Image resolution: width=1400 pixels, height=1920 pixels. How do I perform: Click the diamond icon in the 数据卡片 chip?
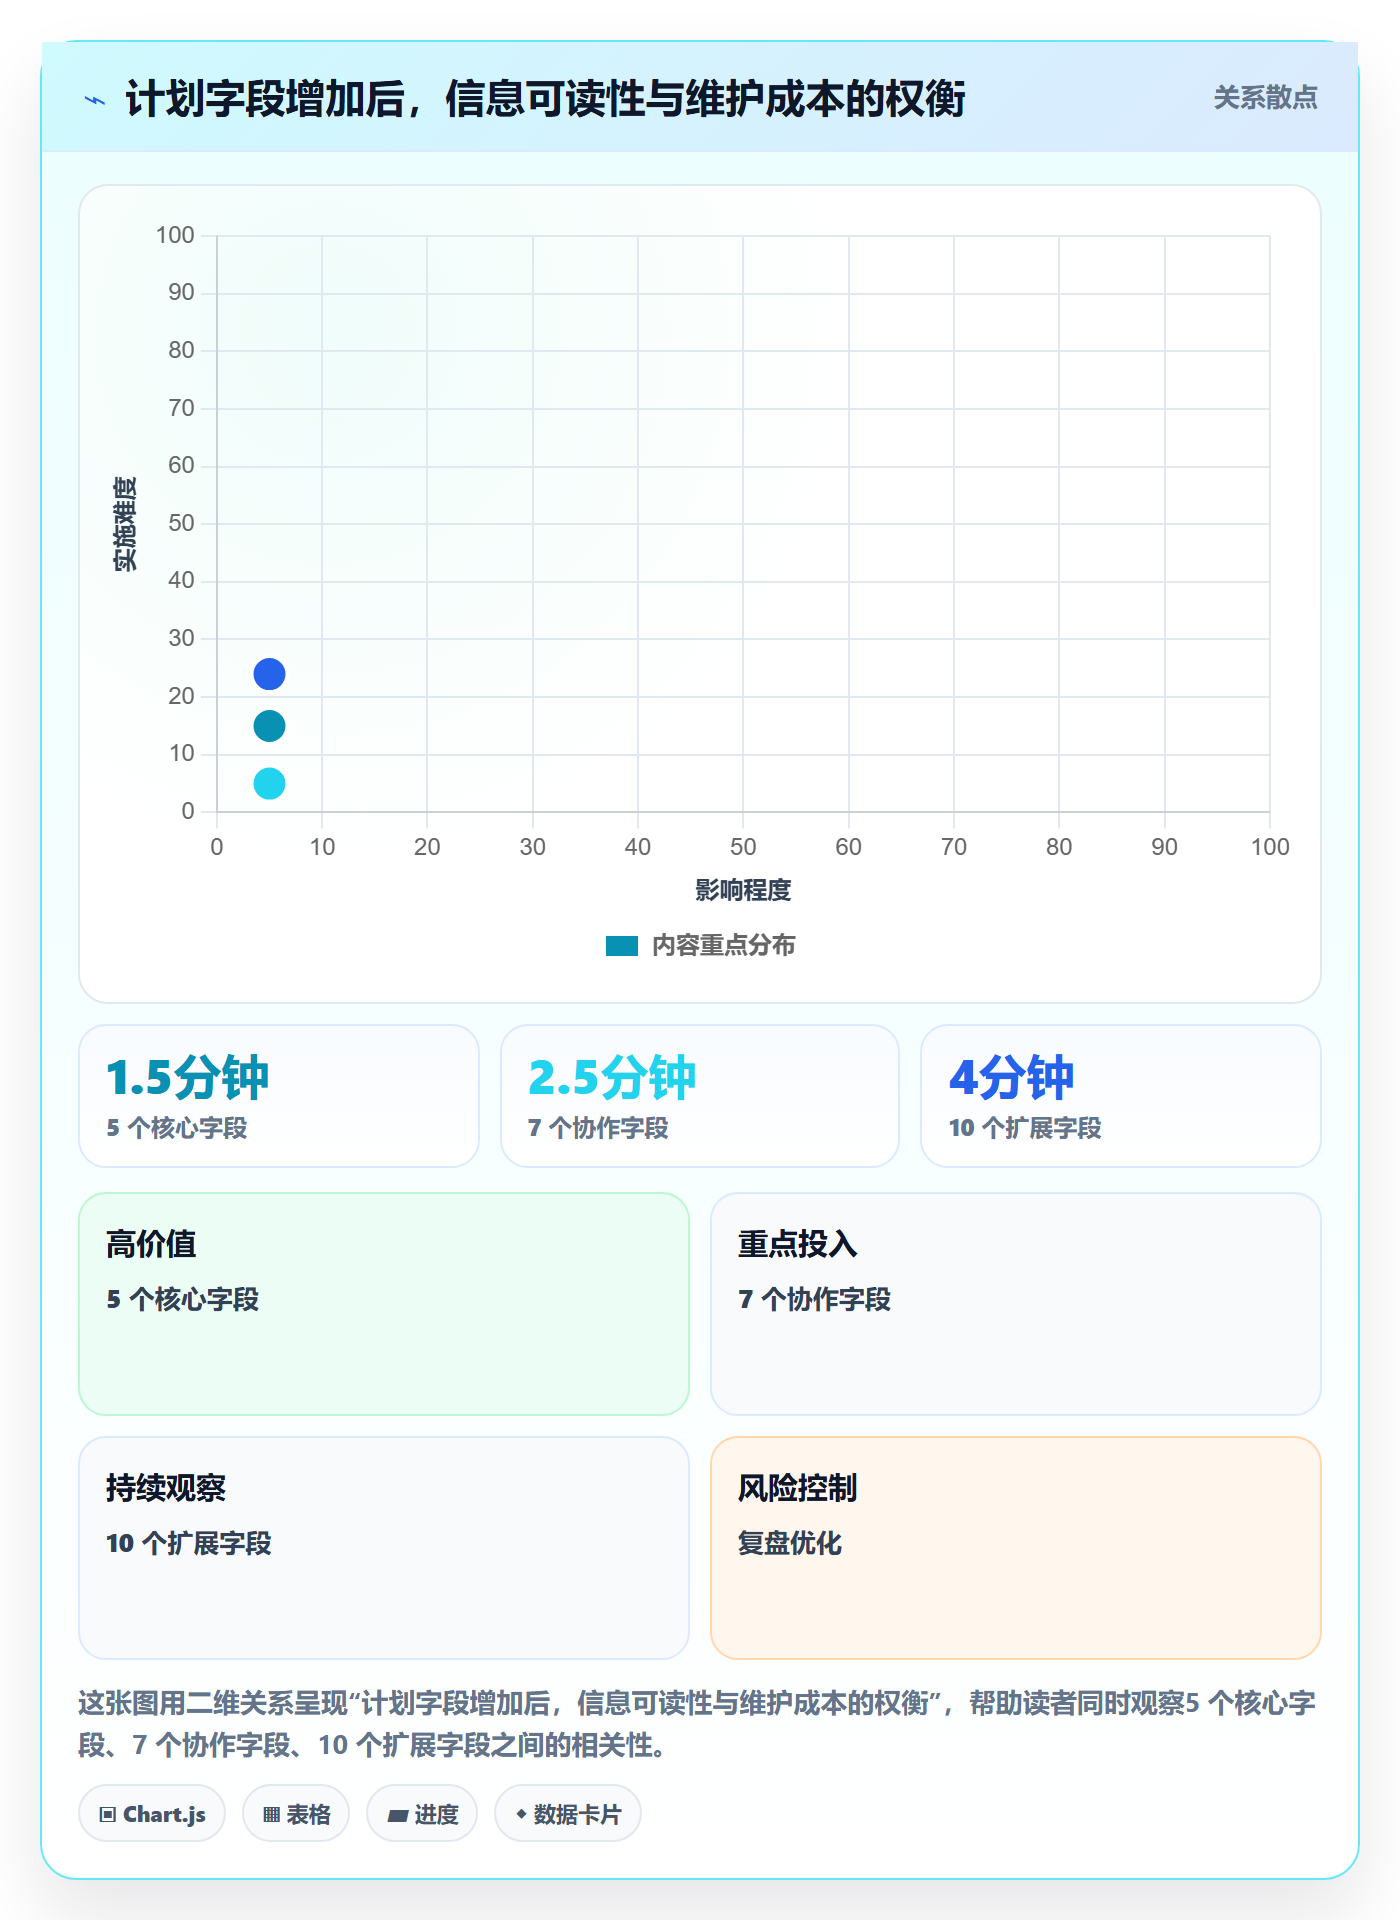pyautogui.click(x=521, y=1814)
